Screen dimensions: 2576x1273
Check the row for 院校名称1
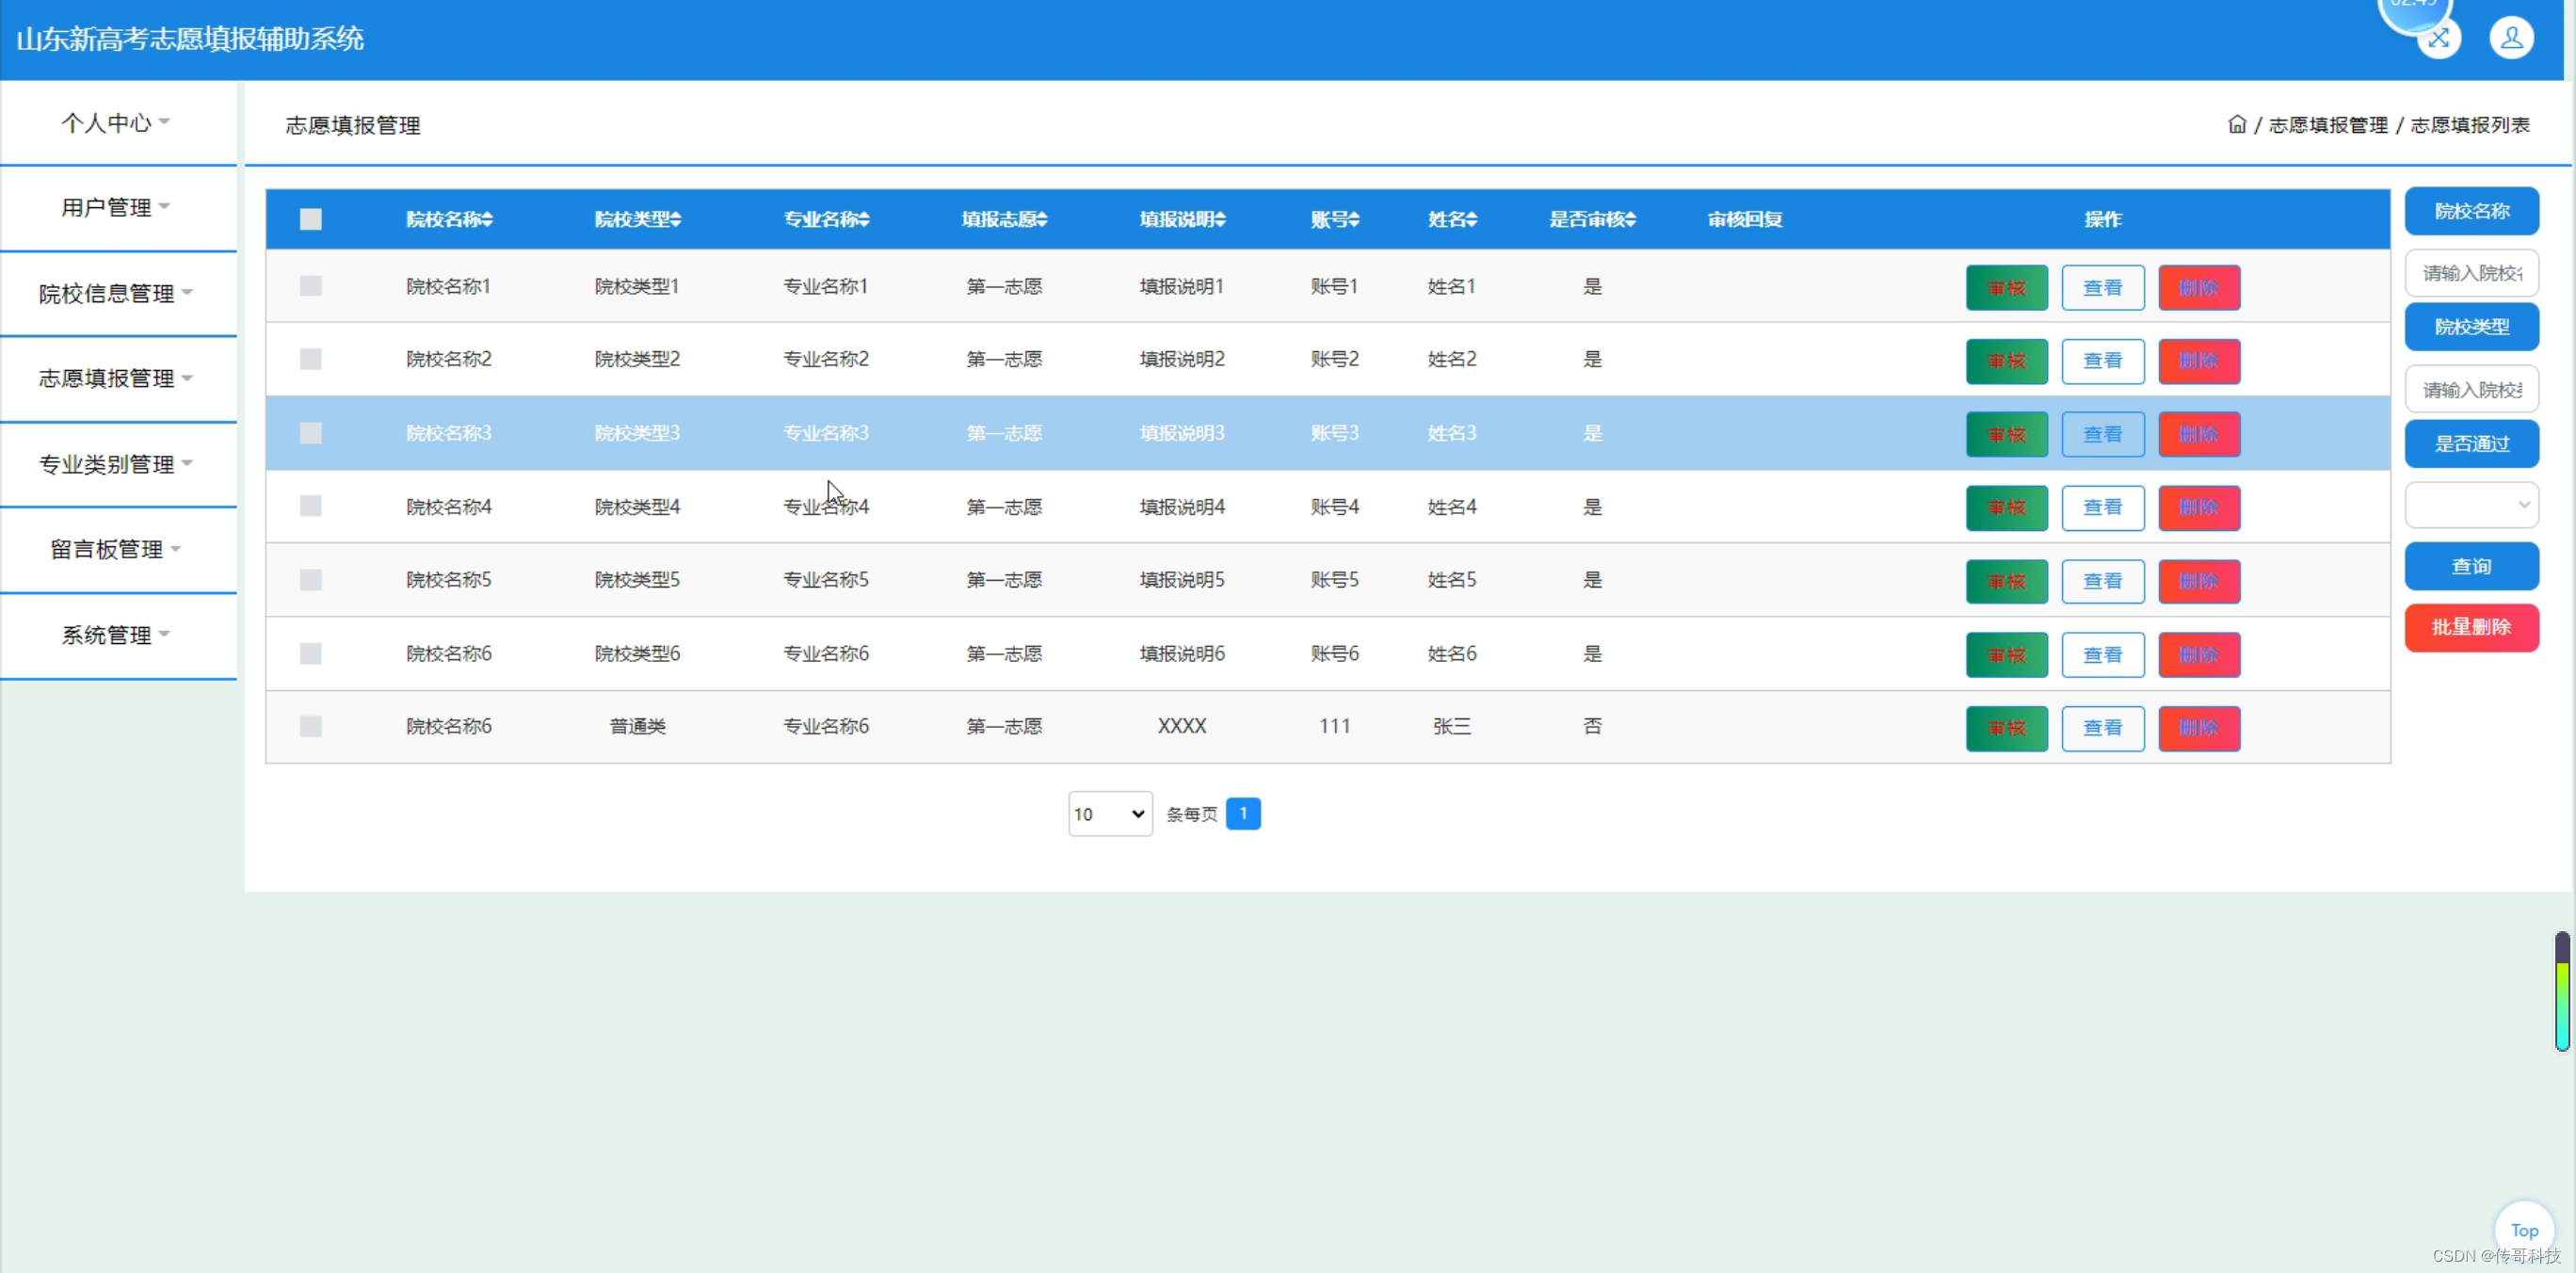[x=311, y=287]
